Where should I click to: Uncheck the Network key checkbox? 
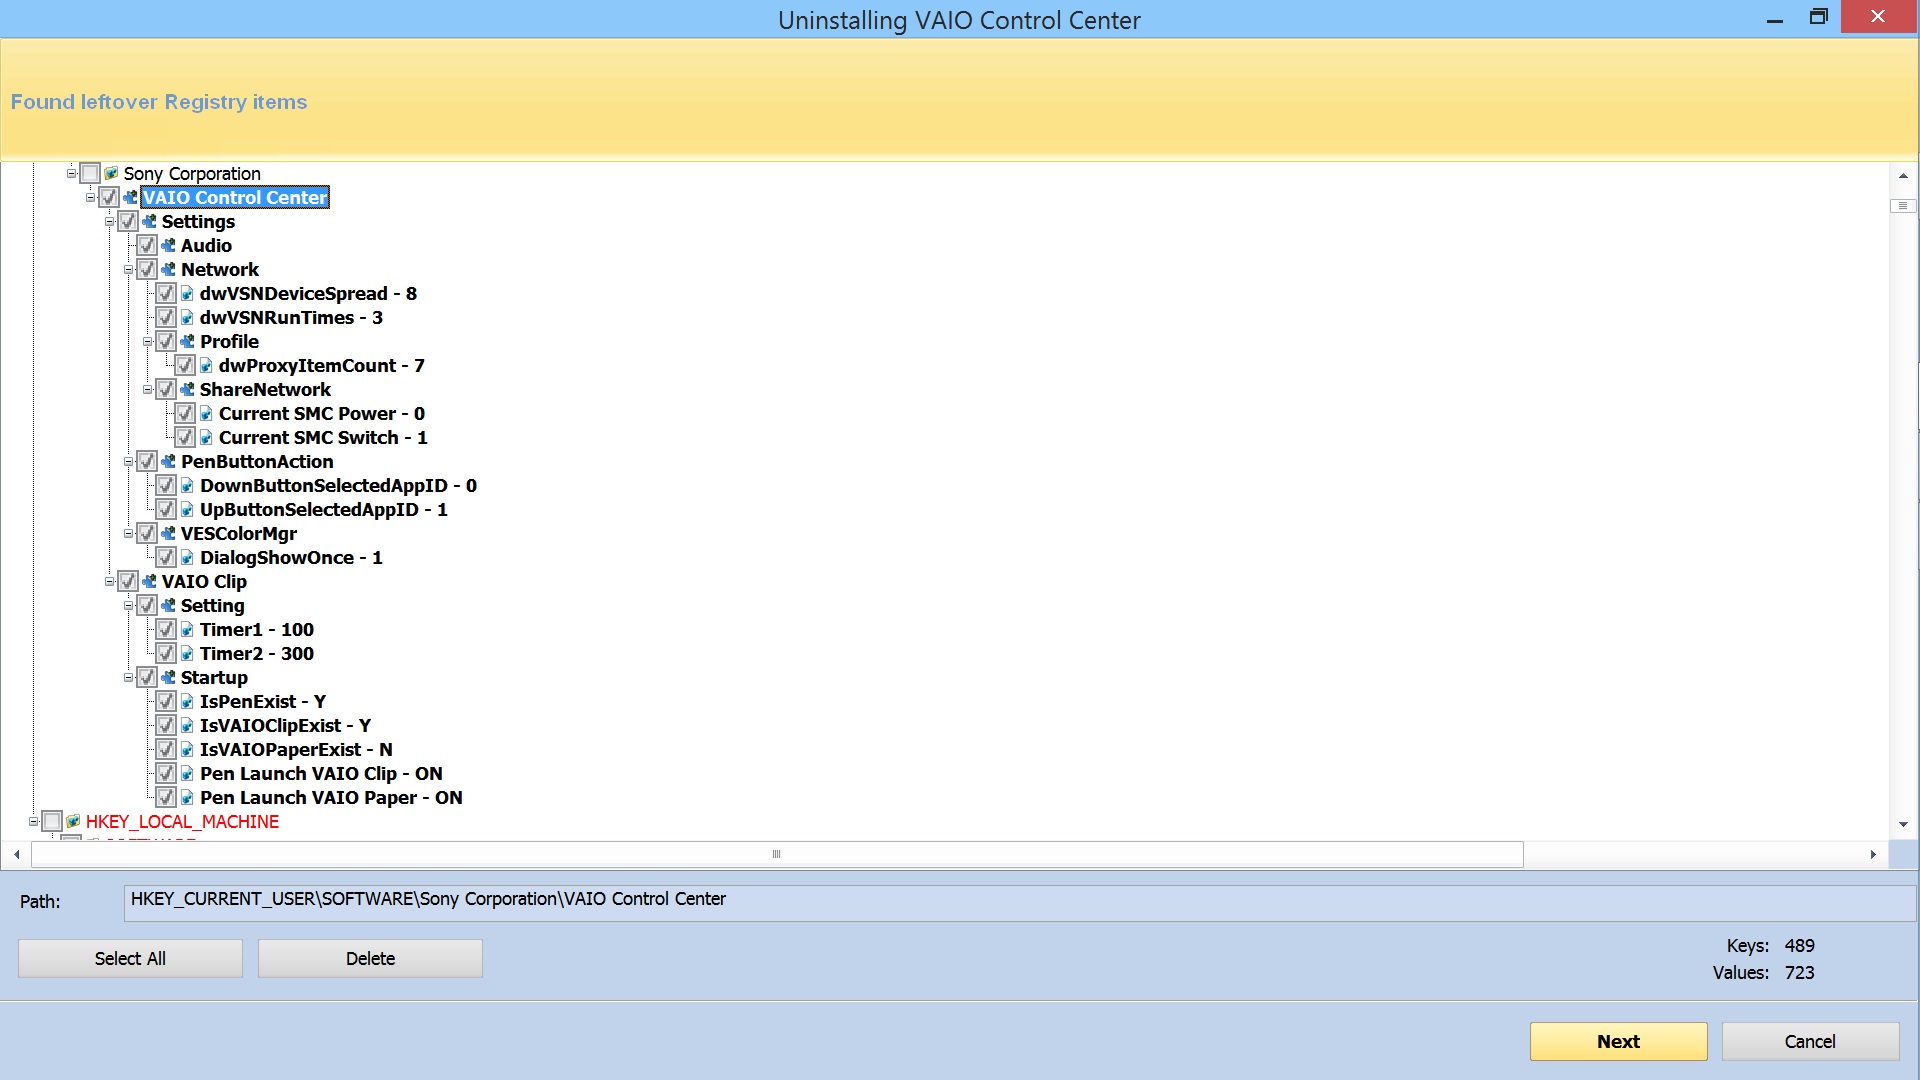(147, 269)
